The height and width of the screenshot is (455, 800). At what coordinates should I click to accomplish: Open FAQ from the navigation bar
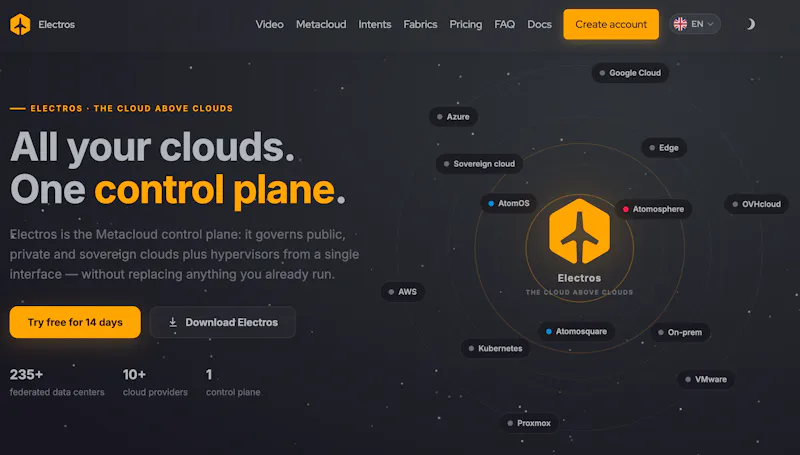tap(504, 24)
